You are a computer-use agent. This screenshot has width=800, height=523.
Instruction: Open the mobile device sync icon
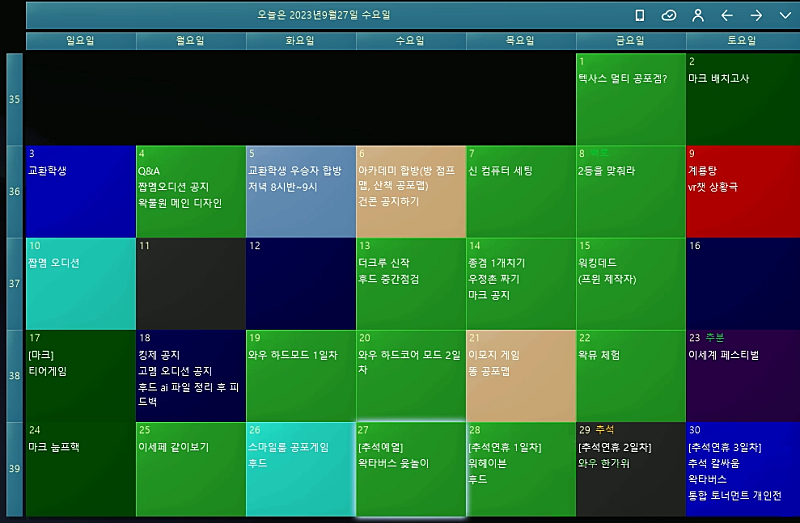[x=639, y=16]
